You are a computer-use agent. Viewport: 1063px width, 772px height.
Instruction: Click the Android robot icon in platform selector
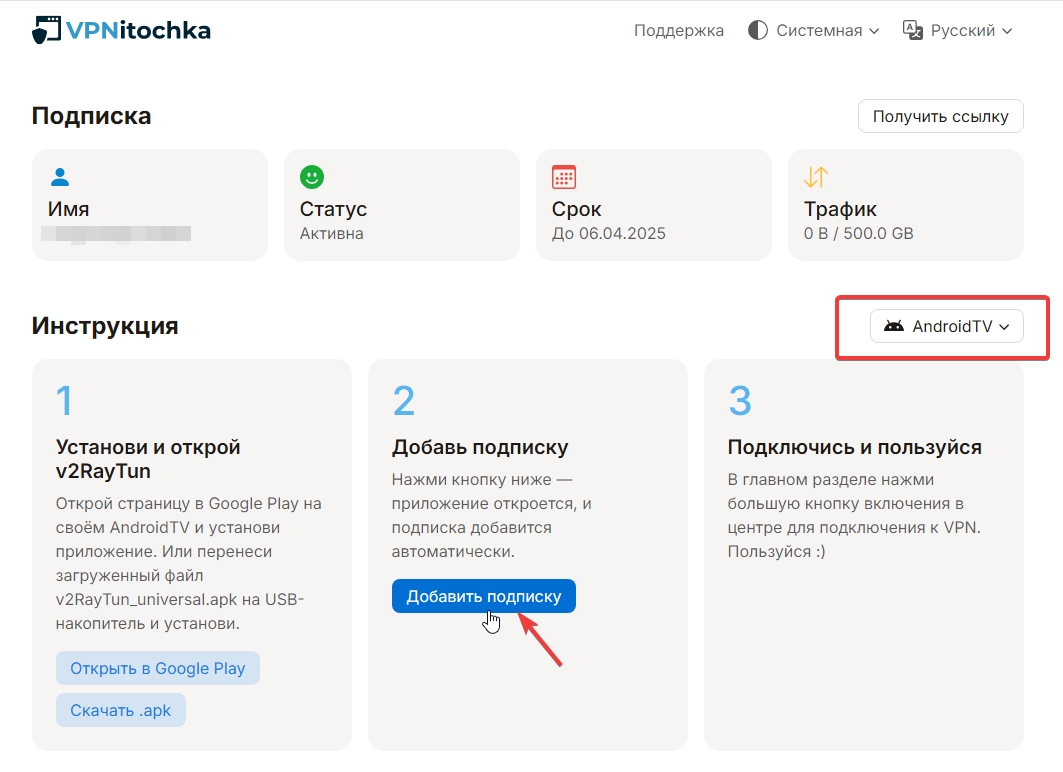pos(894,326)
